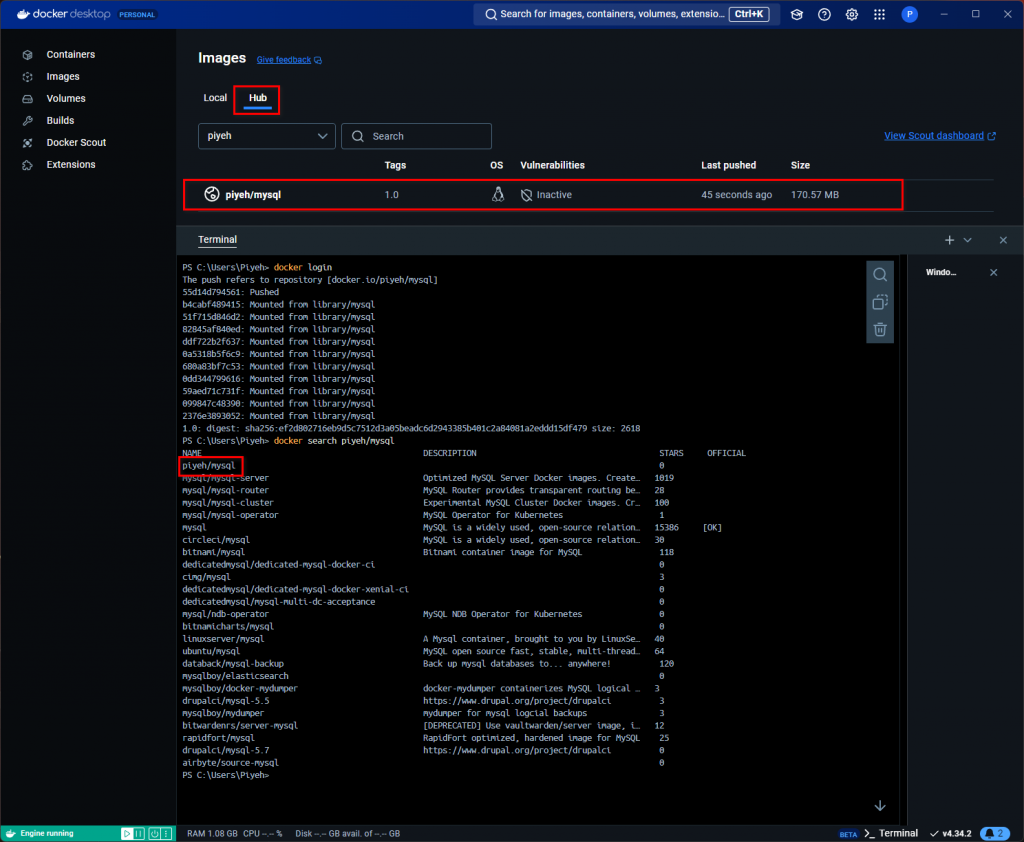Click the Size column header
The image size is (1024, 842).
pos(800,165)
